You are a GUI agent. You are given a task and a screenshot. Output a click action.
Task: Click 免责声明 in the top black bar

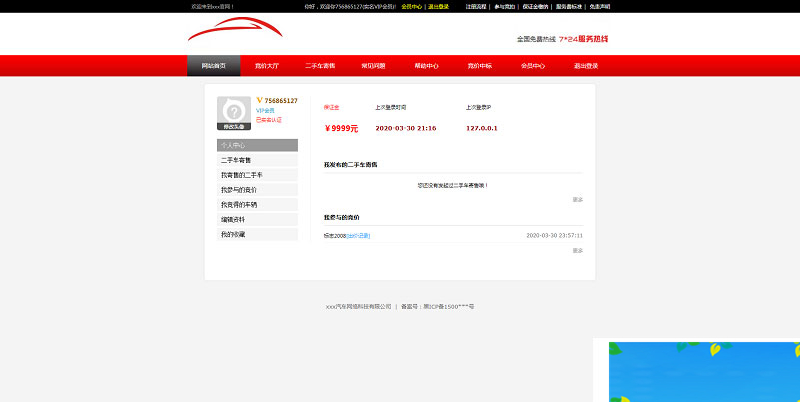click(x=599, y=6)
